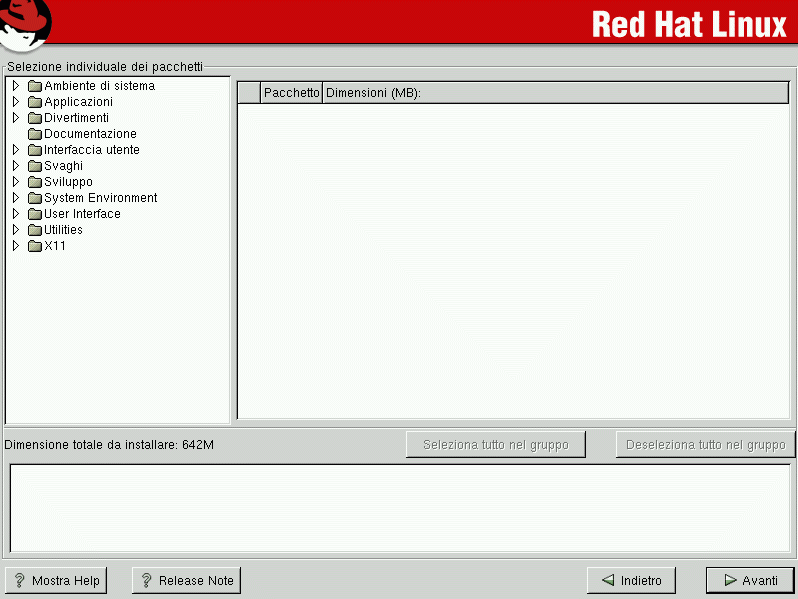
Task: Expand the Sviluppo tree arrow
Action: pyautogui.click(x=16, y=182)
